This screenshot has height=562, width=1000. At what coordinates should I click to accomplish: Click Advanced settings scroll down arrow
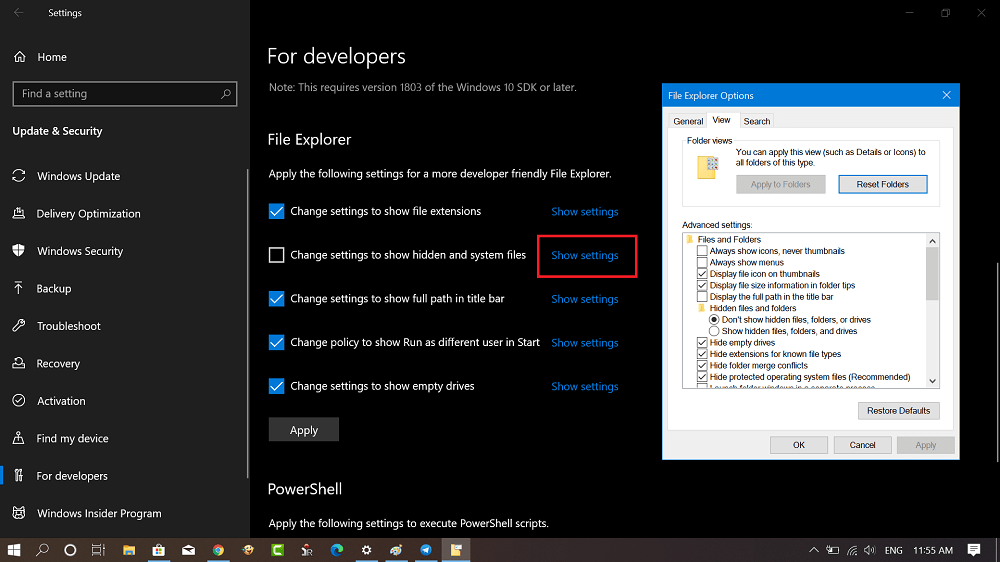pos(932,381)
